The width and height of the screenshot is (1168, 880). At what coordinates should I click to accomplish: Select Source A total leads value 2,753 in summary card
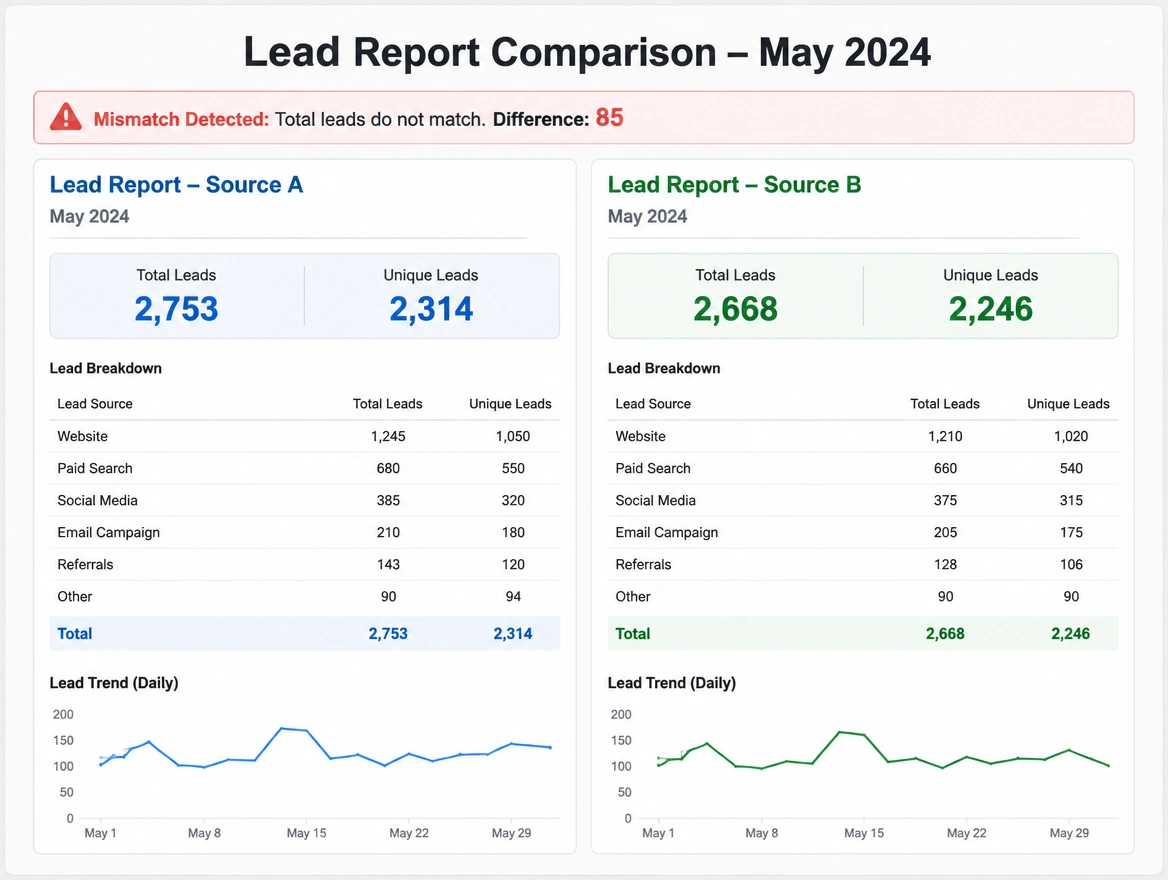coord(177,308)
